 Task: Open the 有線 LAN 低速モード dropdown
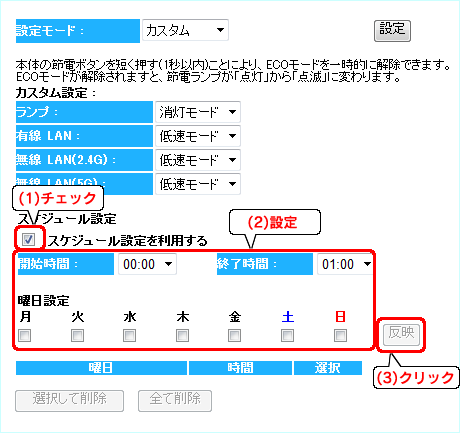point(198,136)
